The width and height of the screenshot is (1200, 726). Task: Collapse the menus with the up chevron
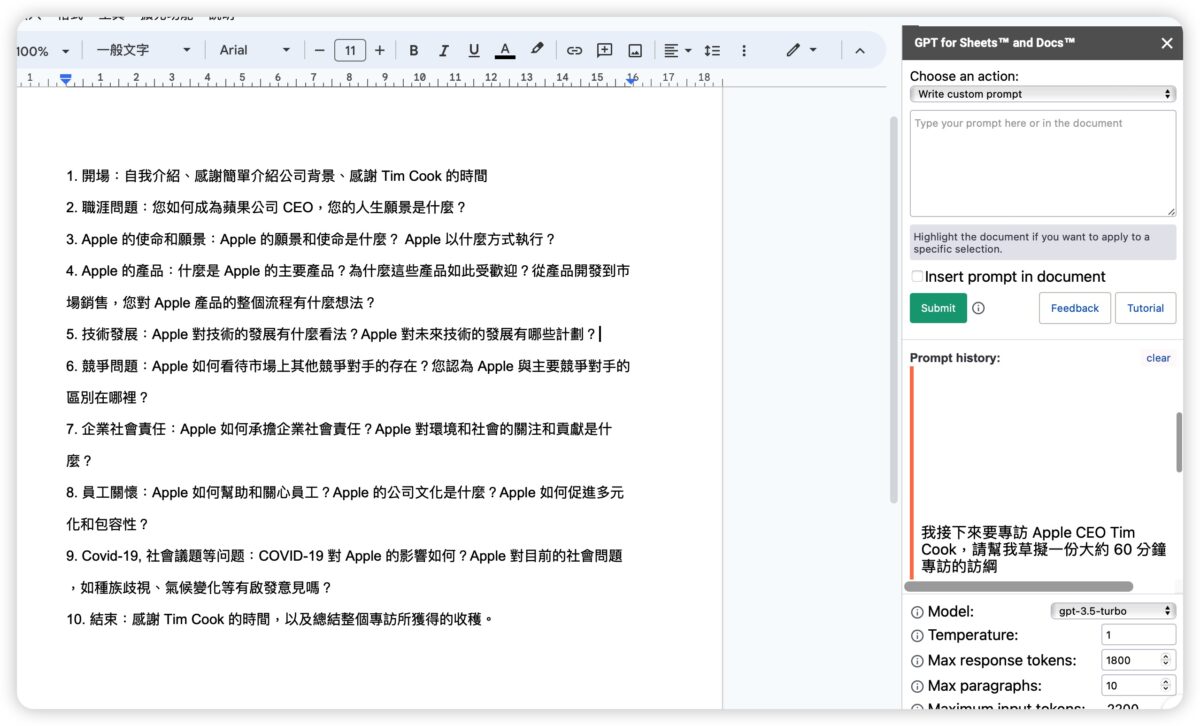(859, 50)
